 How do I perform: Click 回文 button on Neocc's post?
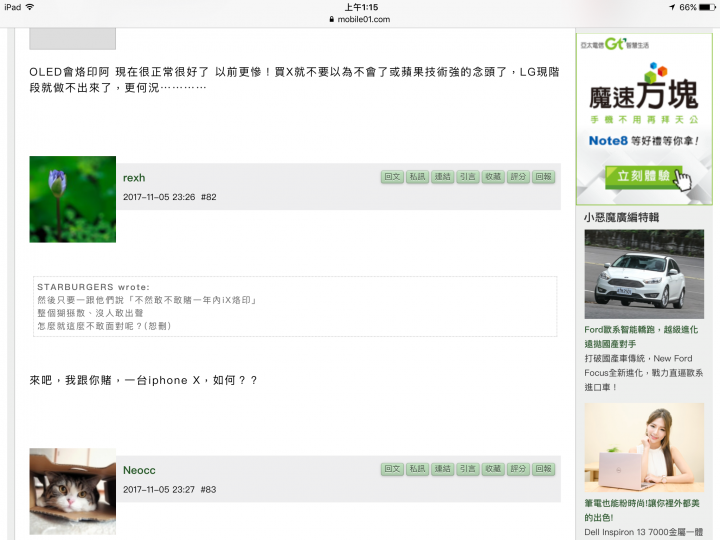[392, 469]
